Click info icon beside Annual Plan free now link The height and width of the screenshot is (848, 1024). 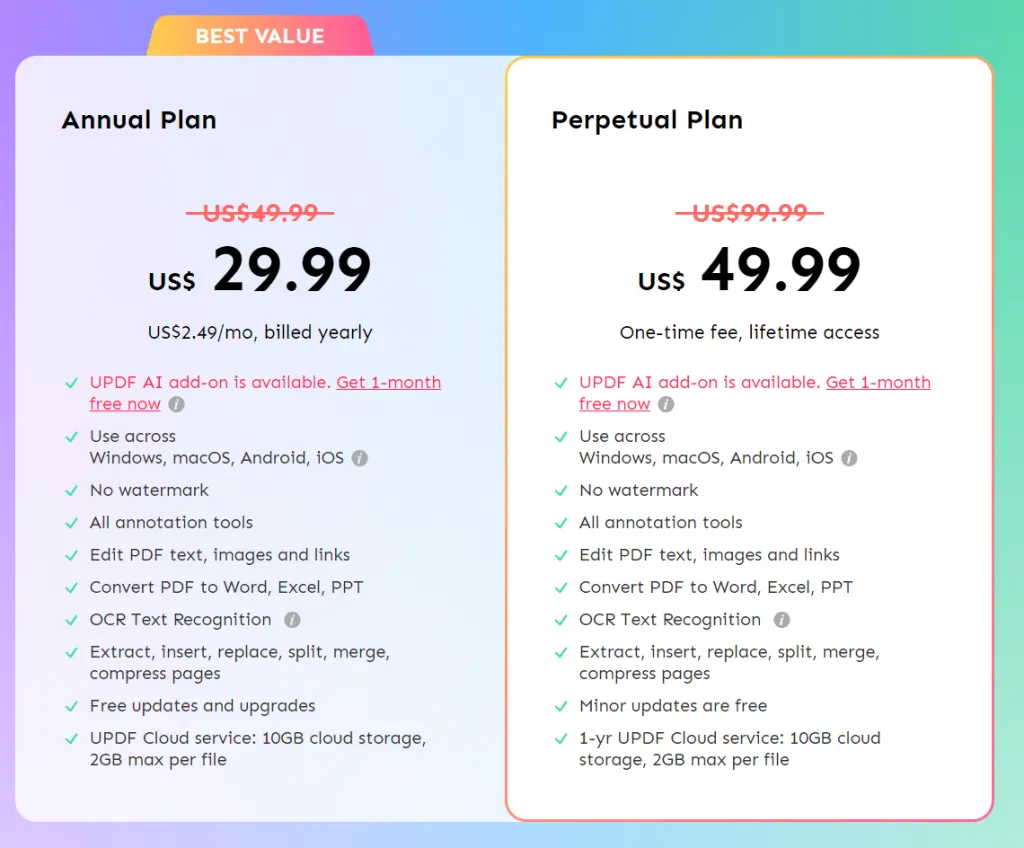[176, 405]
